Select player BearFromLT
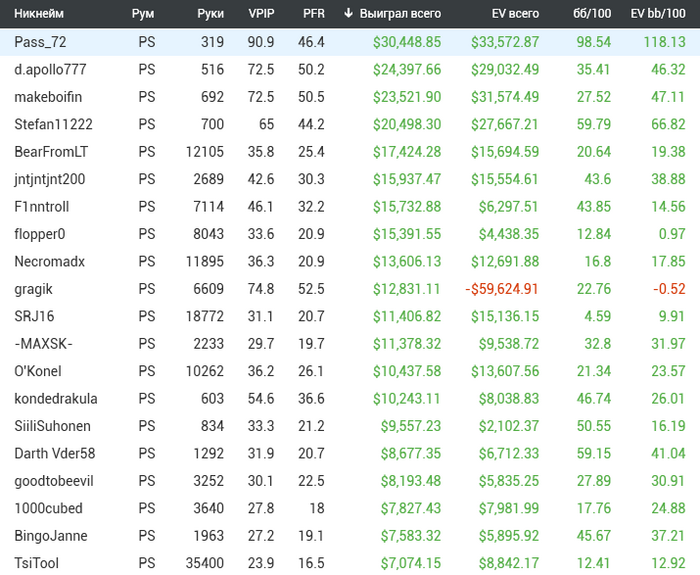This screenshot has height=575, width=700. coord(51,152)
